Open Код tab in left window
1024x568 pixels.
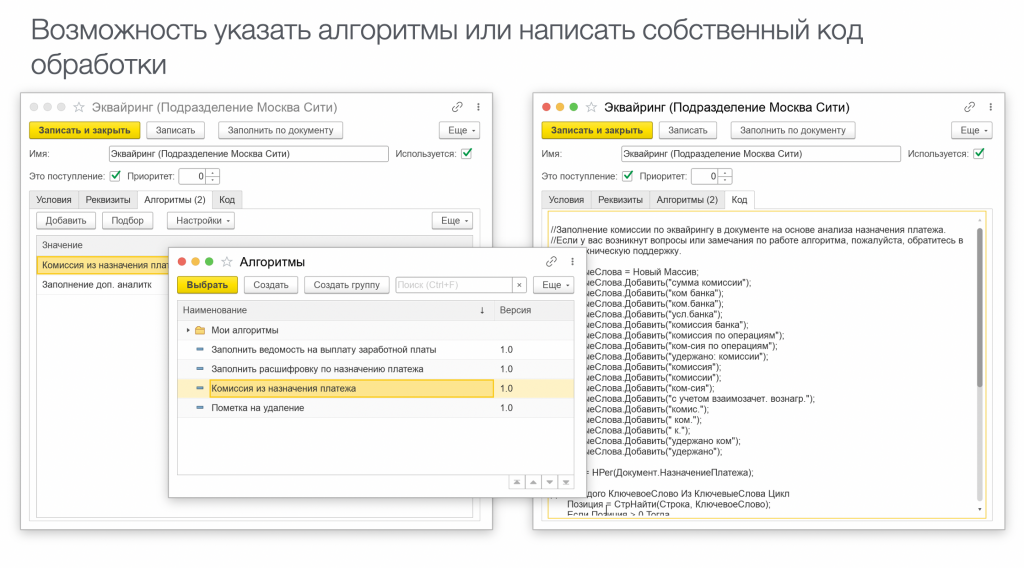click(227, 200)
